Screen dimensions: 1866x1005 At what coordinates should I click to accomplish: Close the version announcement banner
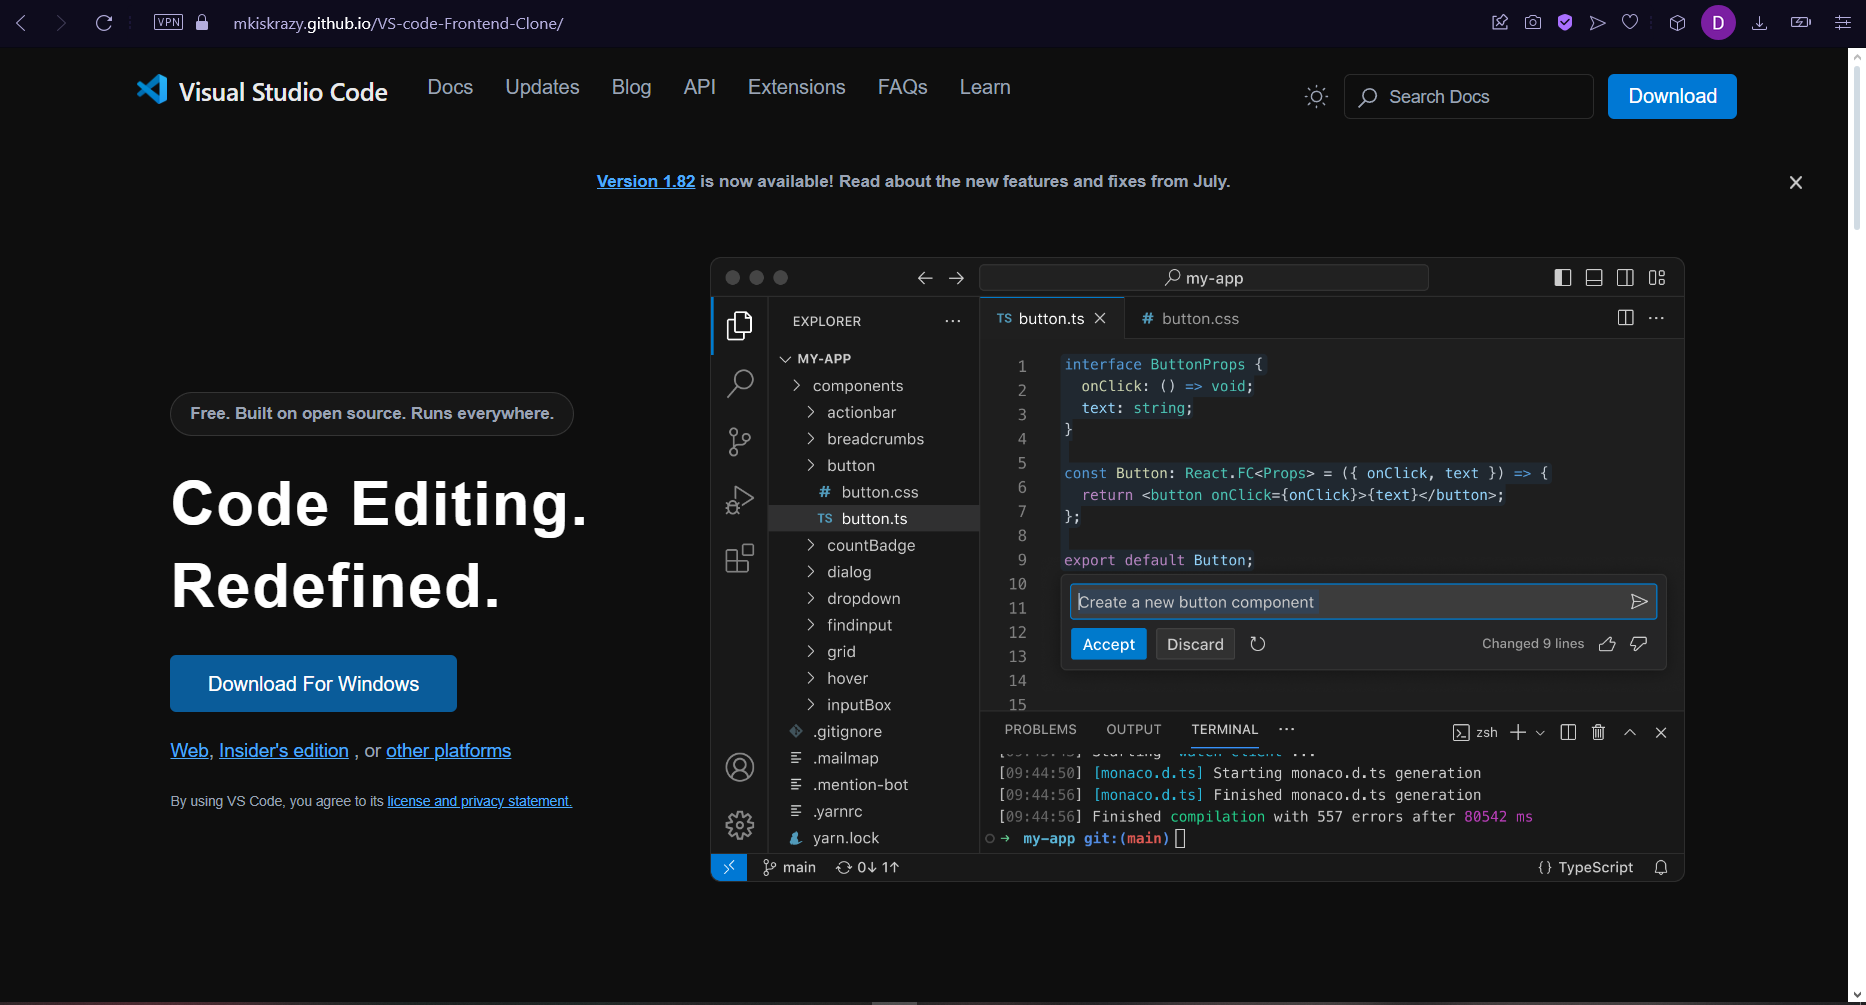[x=1796, y=182]
